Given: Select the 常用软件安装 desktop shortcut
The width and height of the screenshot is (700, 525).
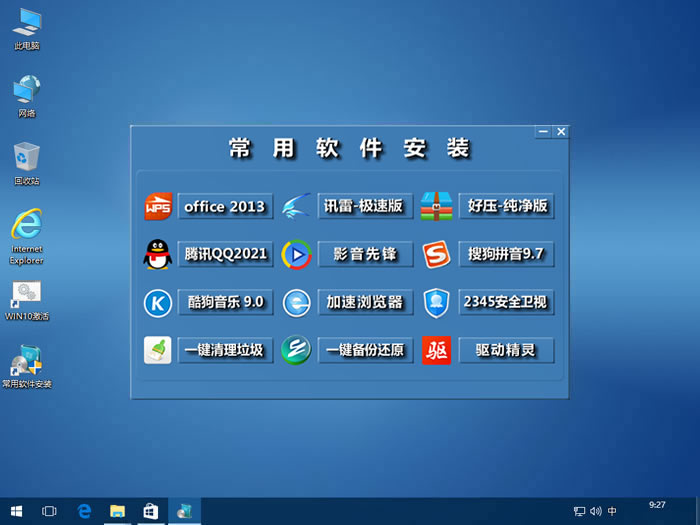Looking at the screenshot, I should [27, 367].
